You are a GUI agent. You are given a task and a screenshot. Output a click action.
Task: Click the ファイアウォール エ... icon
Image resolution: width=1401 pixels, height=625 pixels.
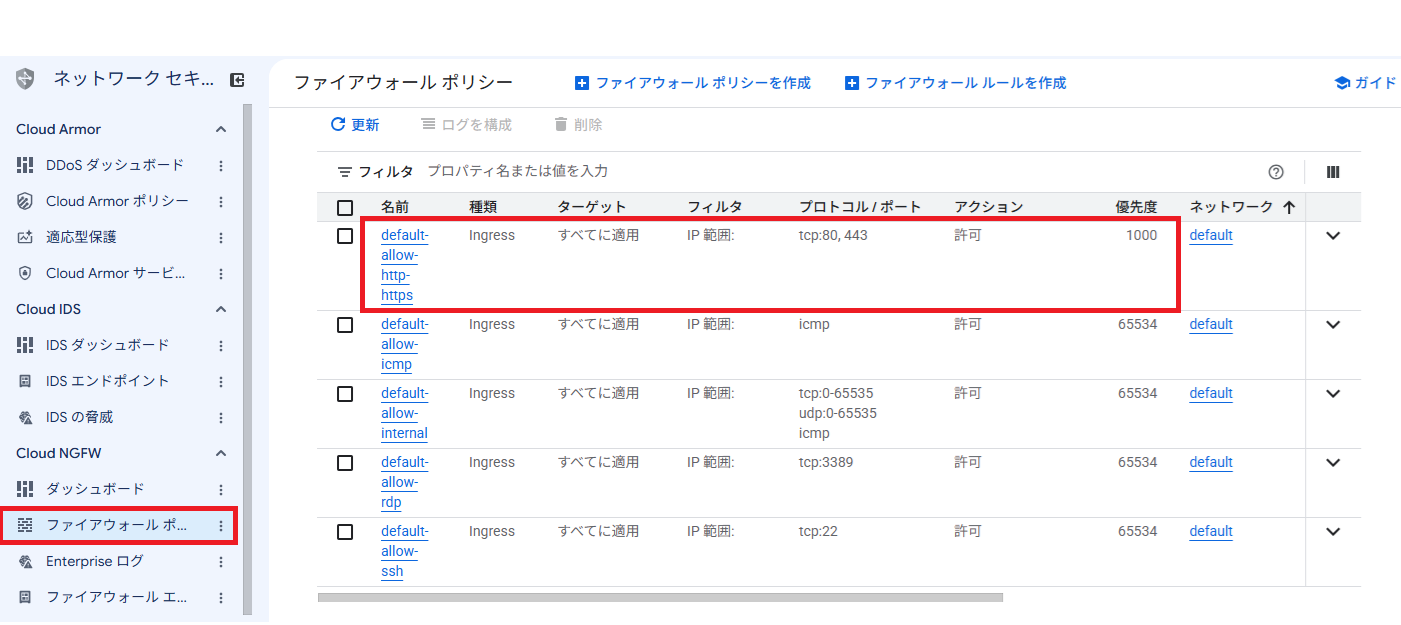point(25,597)
